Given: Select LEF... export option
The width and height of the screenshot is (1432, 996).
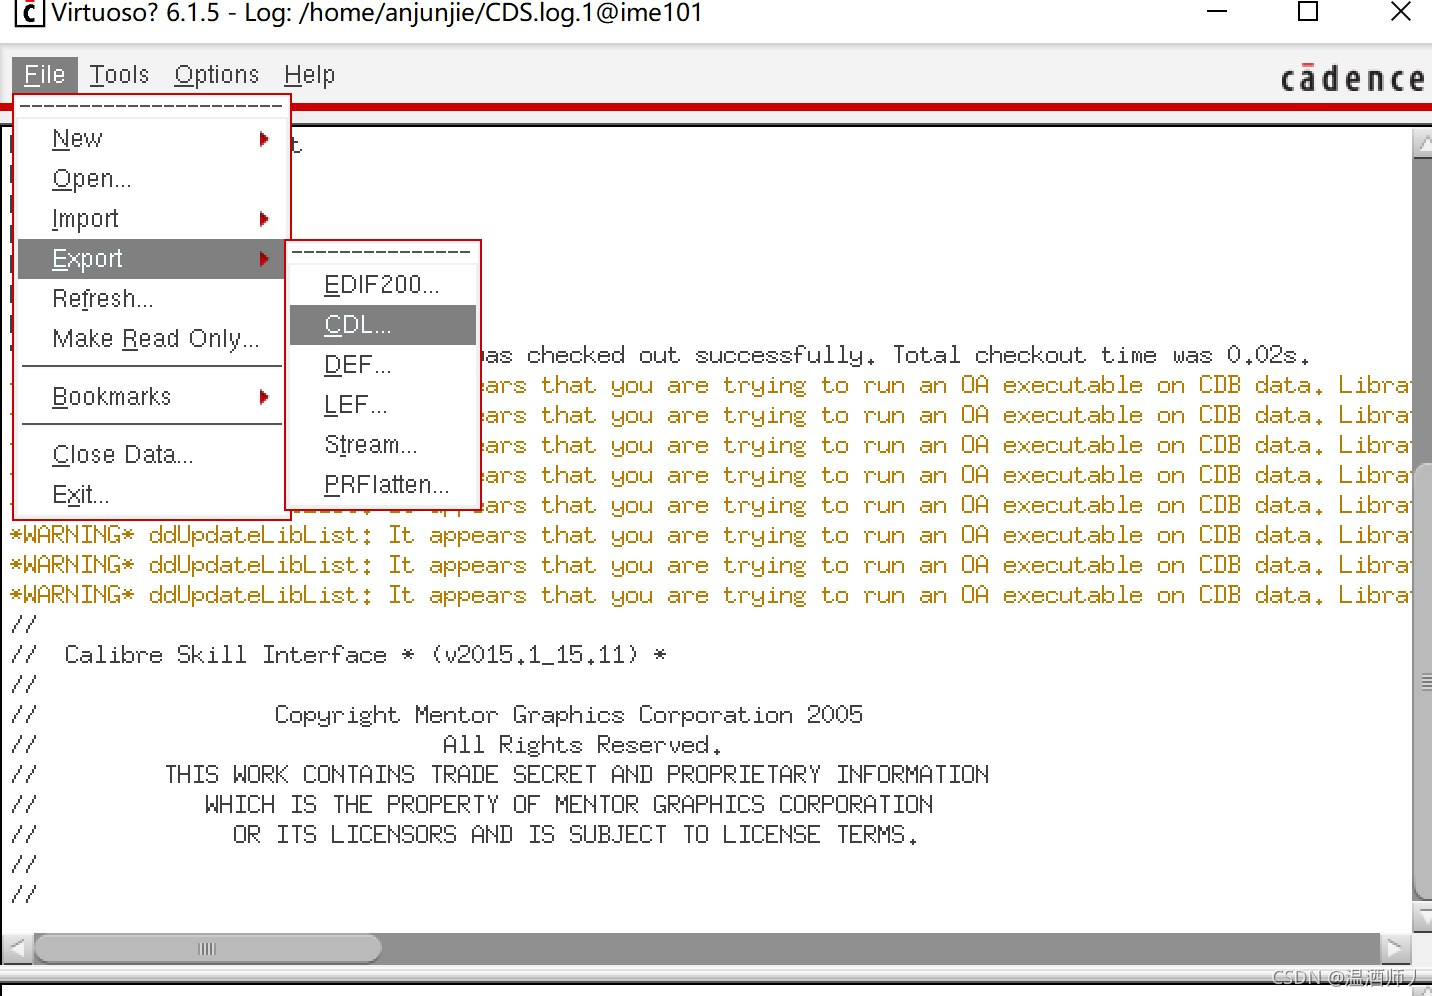Looking at the screenshot, I should pos(355,404).
